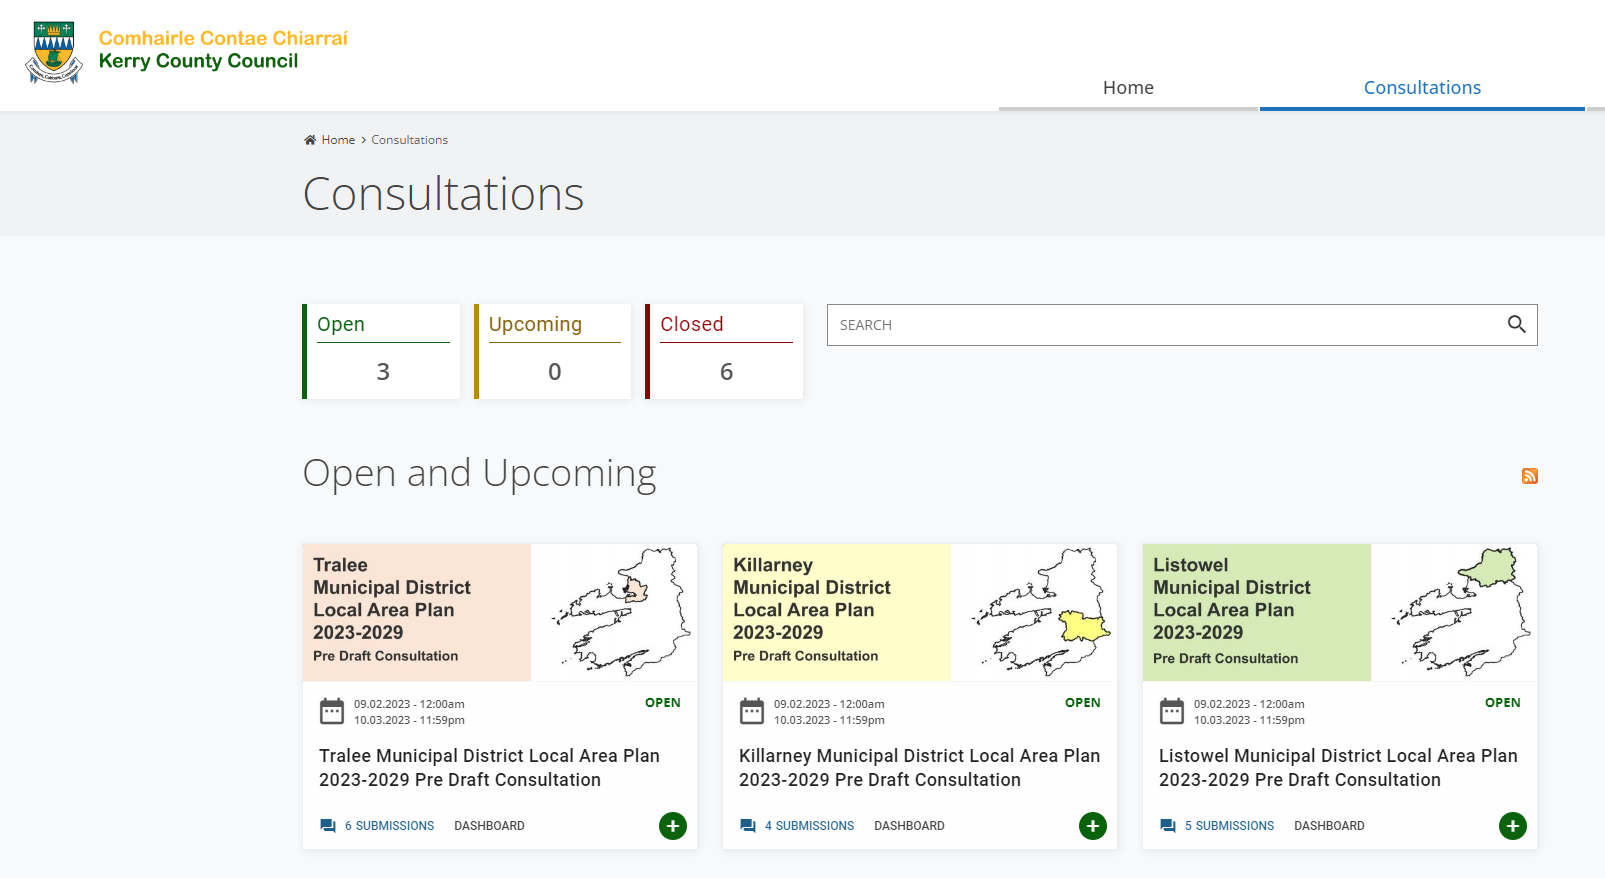Open DASHBOARD on the Tralee card

pyautogui.click(x=489, y=826)
